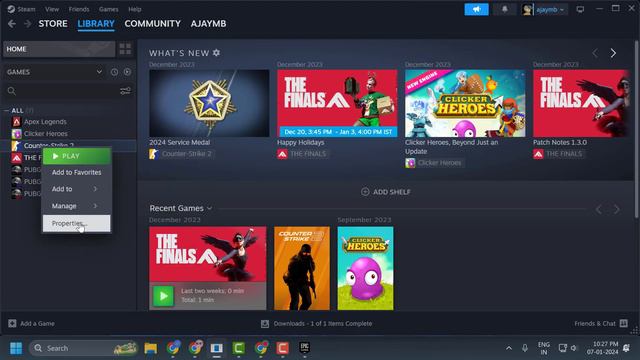Viewport: 640px width, 360px height.
Task: Open the Friends menu
Action: pyautogui.click(x=79, y=9)
